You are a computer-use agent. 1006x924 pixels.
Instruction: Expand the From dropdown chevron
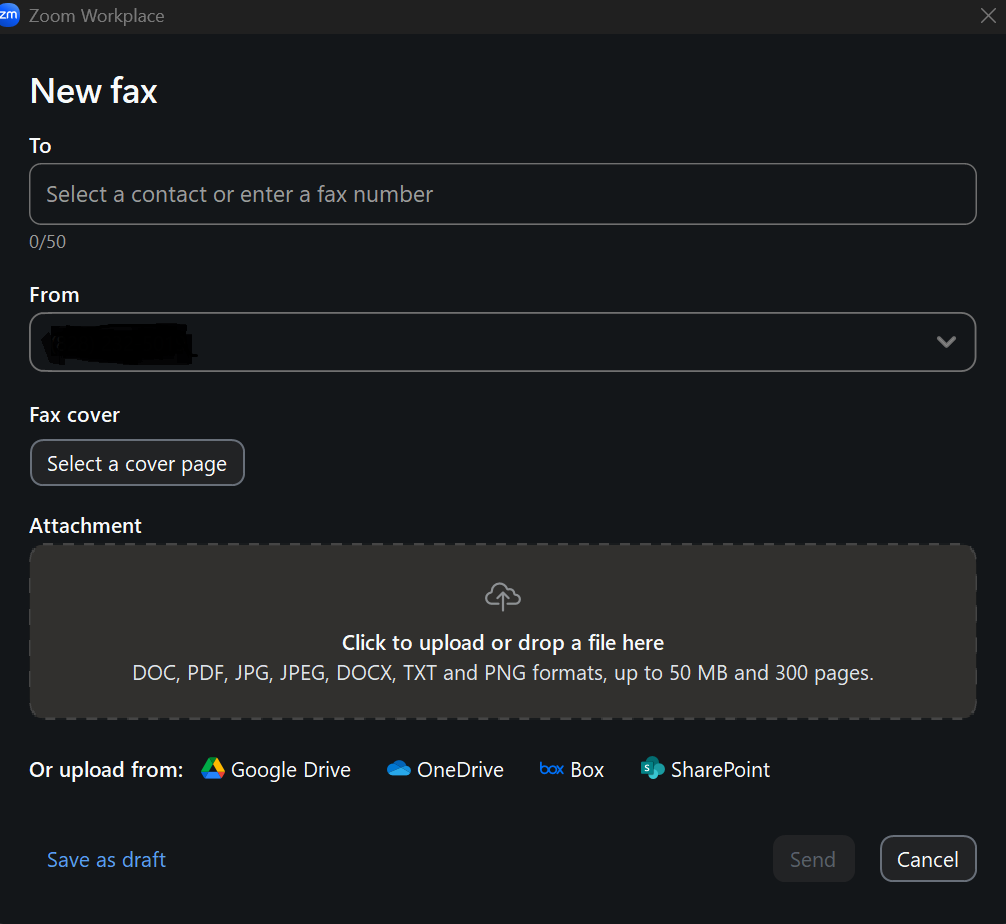pos(945,342)
